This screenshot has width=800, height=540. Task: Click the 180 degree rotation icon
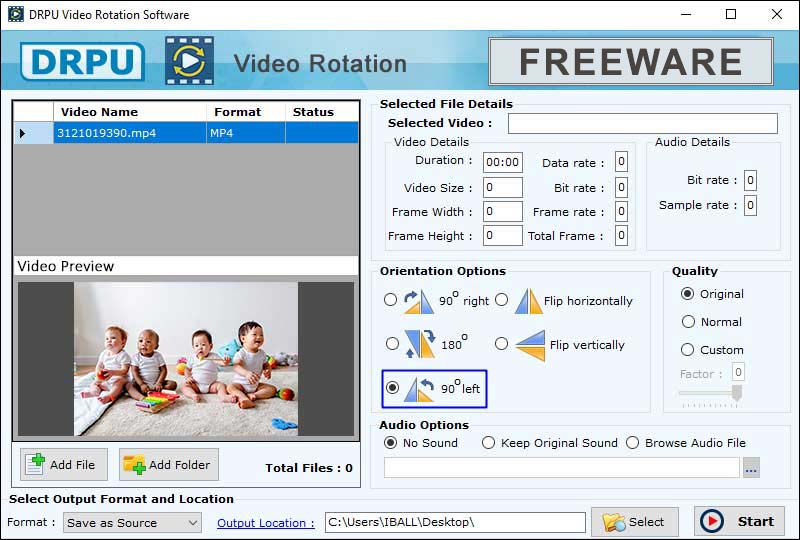tap(420, 343)
